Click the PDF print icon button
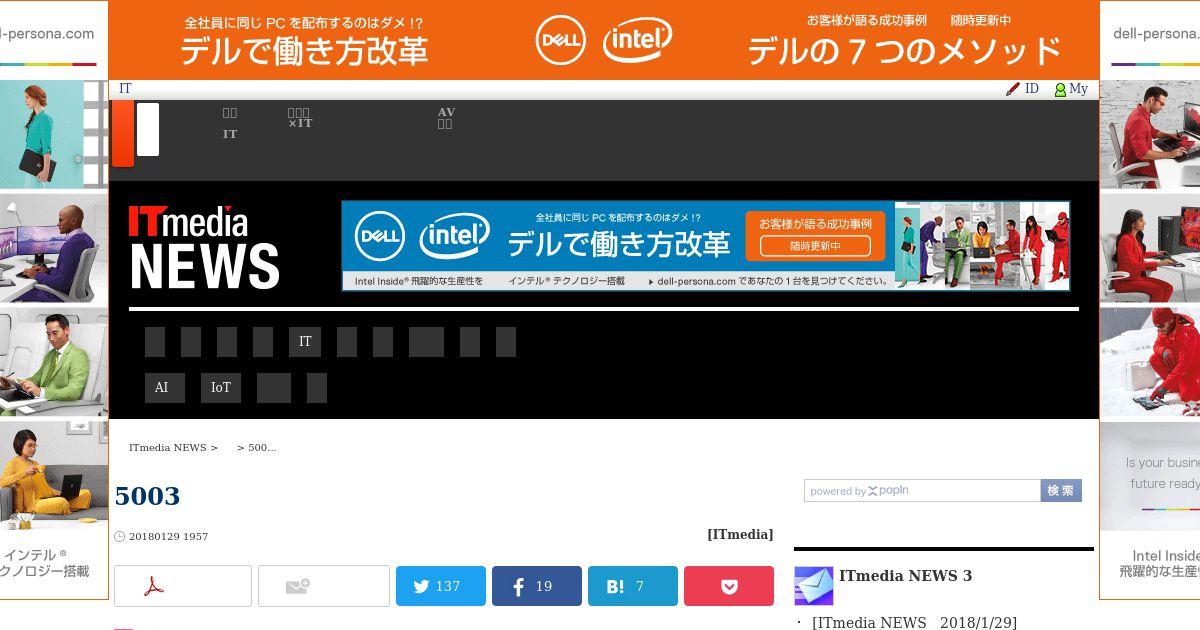1200x630 pixels. click(x=183, y=586)
